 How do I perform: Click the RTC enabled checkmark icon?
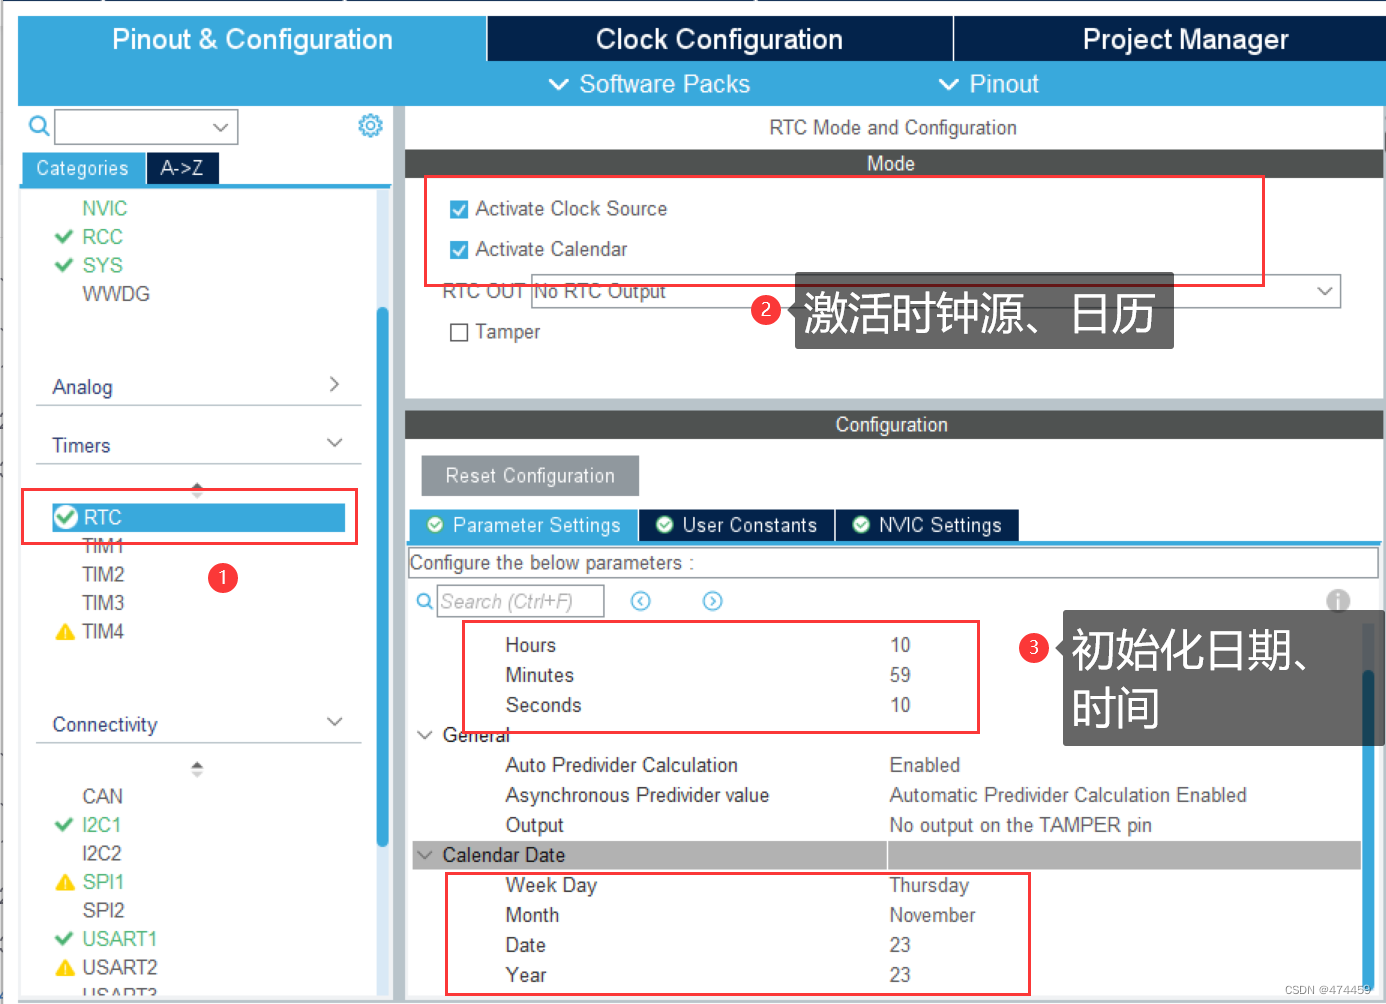click(x=66, y=517)
